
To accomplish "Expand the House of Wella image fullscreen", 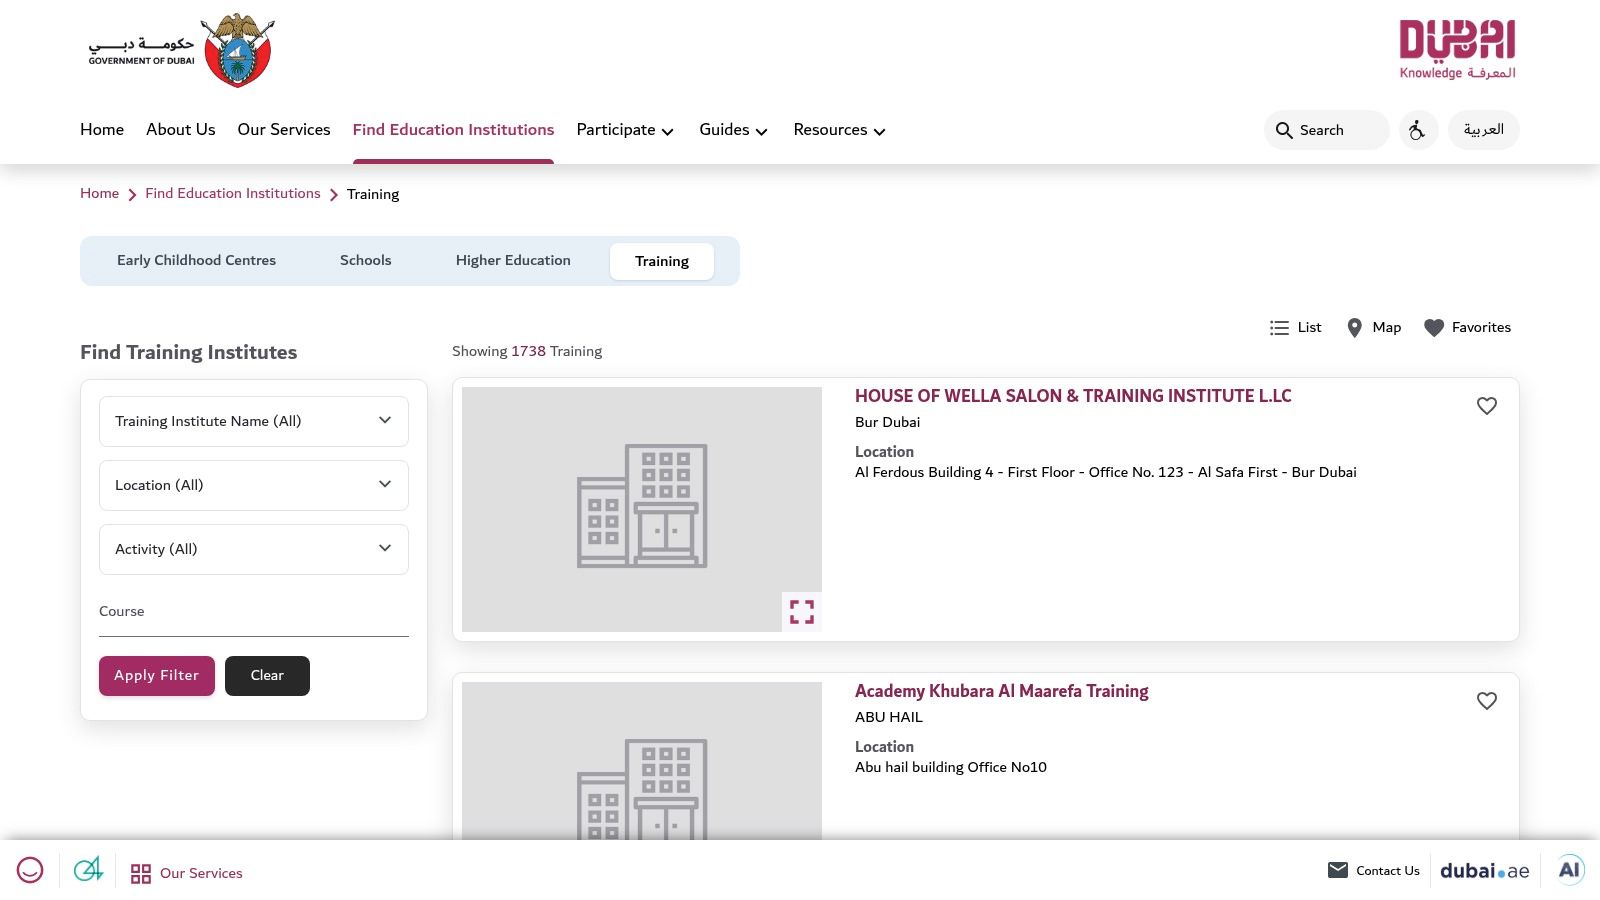I will [x=802, y=611].
